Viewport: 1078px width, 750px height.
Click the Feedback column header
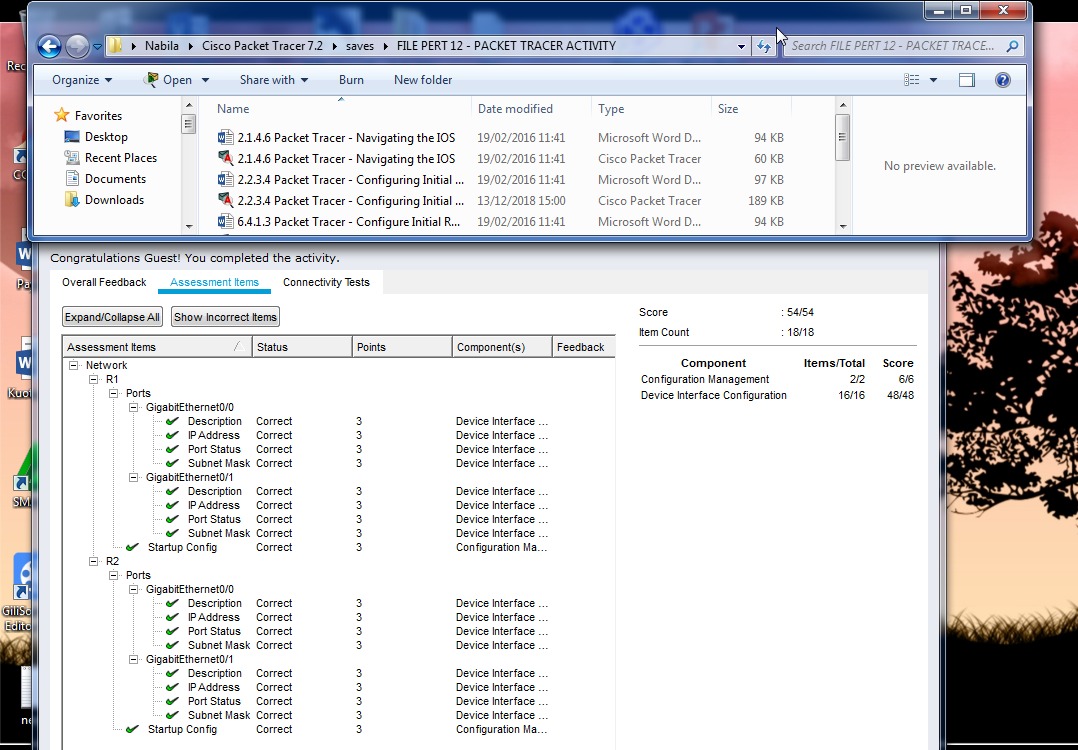pos(584,347)
